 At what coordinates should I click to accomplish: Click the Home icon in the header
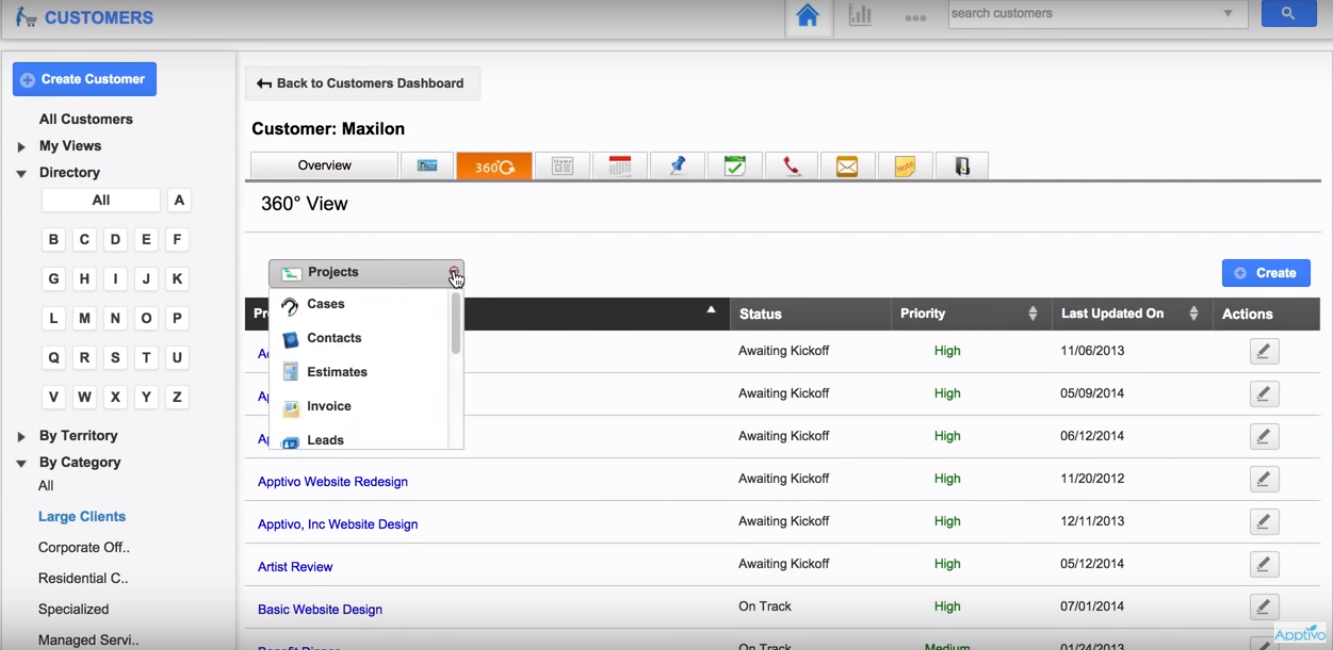tap(806, 14)
